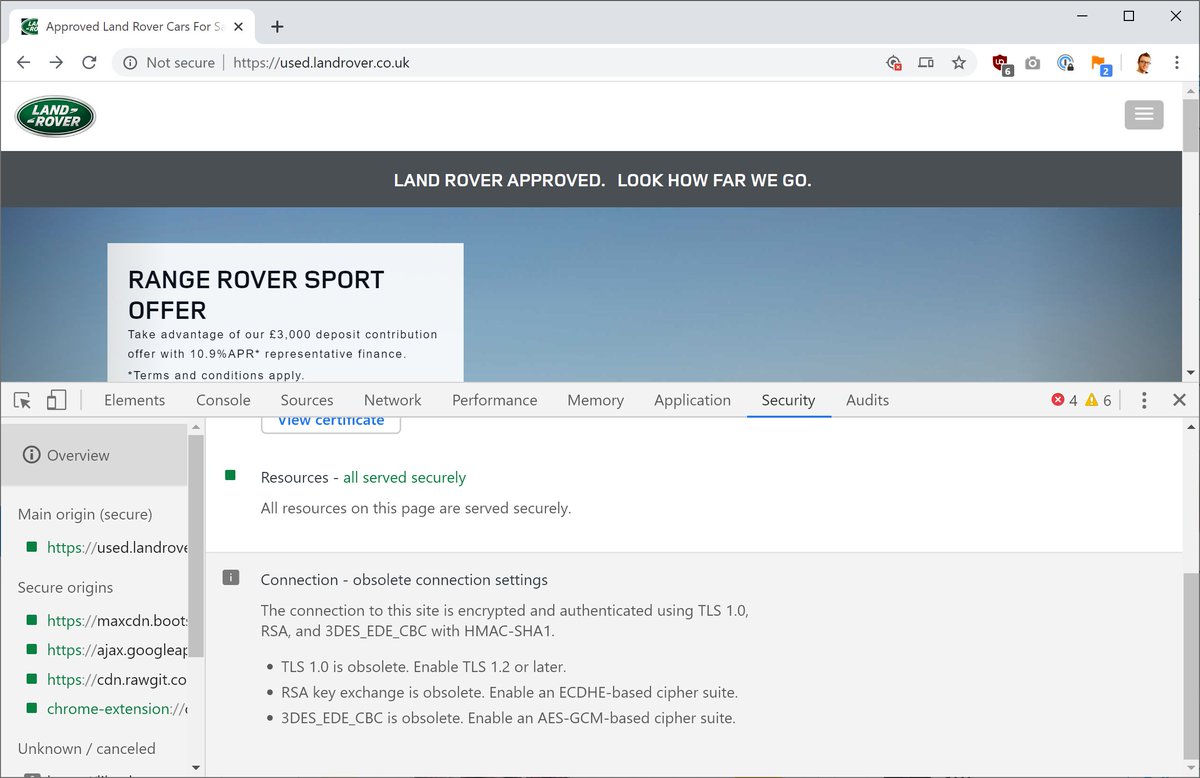Open the hamburger navigation menu
This screenshot has height=778, width=1200.
pos(1144,115)
